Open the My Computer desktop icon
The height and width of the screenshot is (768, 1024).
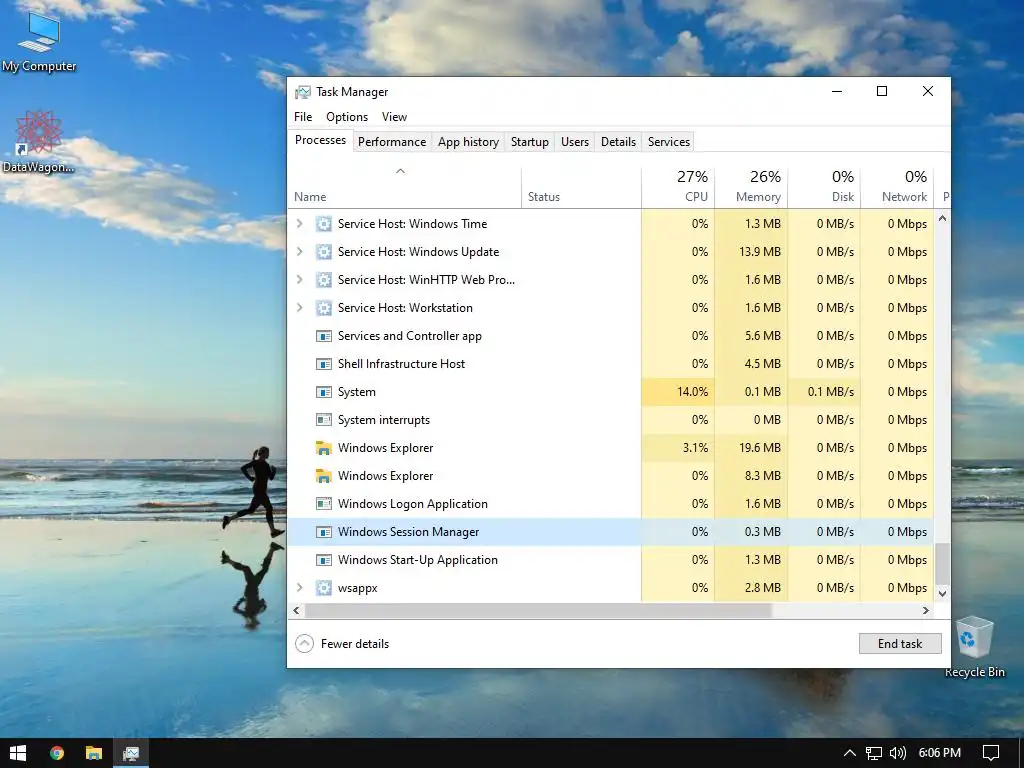39,40
